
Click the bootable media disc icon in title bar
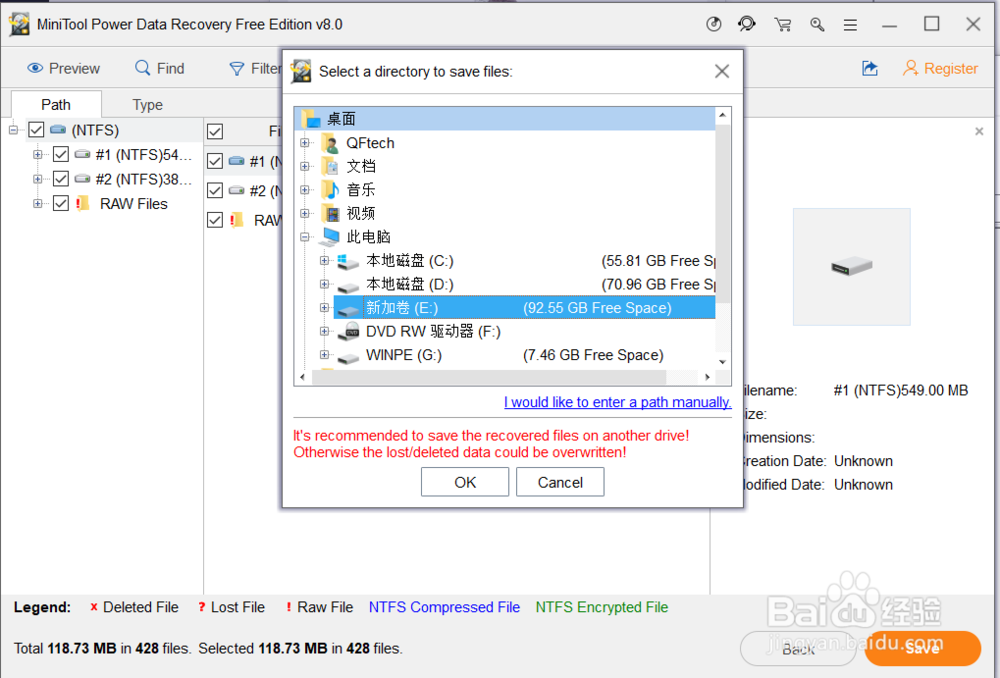714,24
